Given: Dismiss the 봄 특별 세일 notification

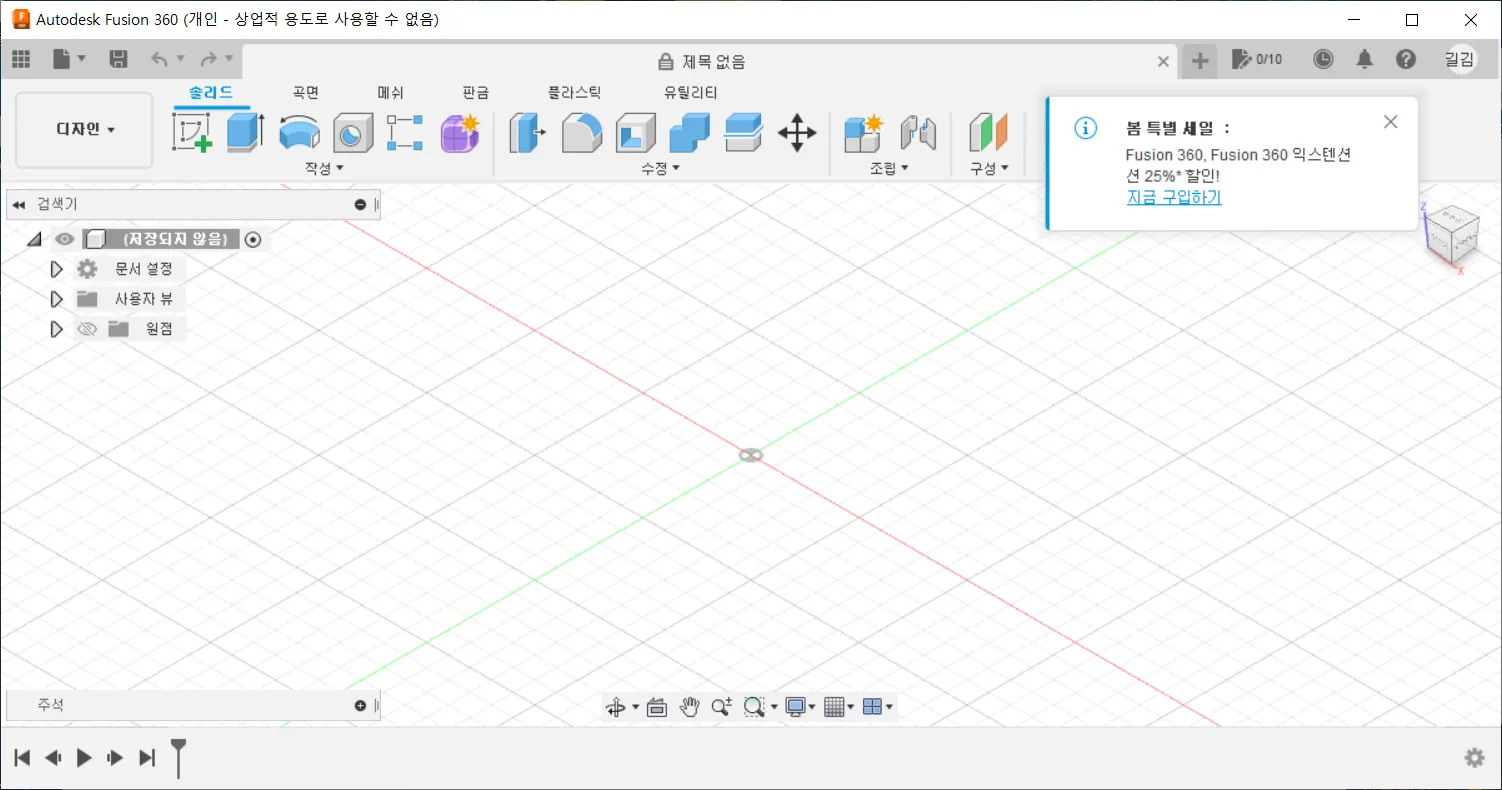Looking at the screenshot, I should click(1390, 122).
